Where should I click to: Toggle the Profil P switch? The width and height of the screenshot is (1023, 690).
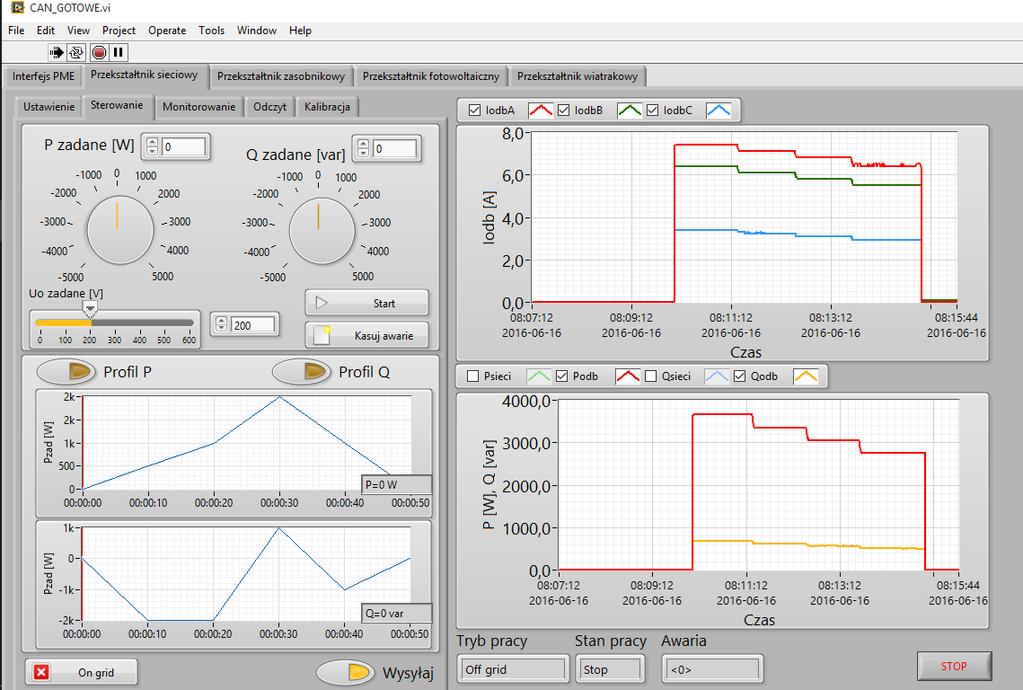67,372
